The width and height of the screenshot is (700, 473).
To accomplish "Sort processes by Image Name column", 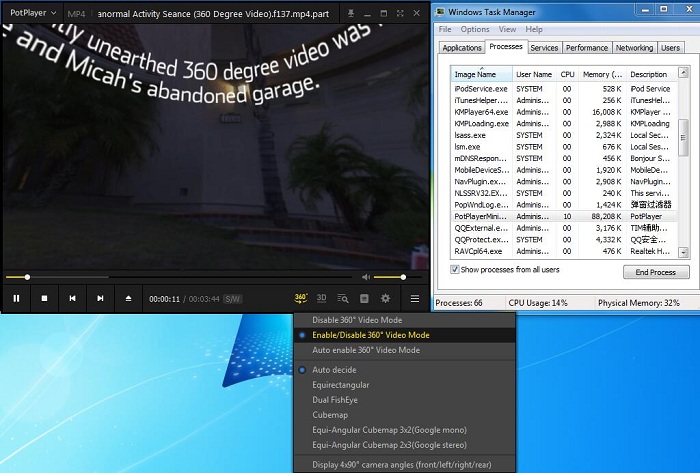I will coord(481,74).
